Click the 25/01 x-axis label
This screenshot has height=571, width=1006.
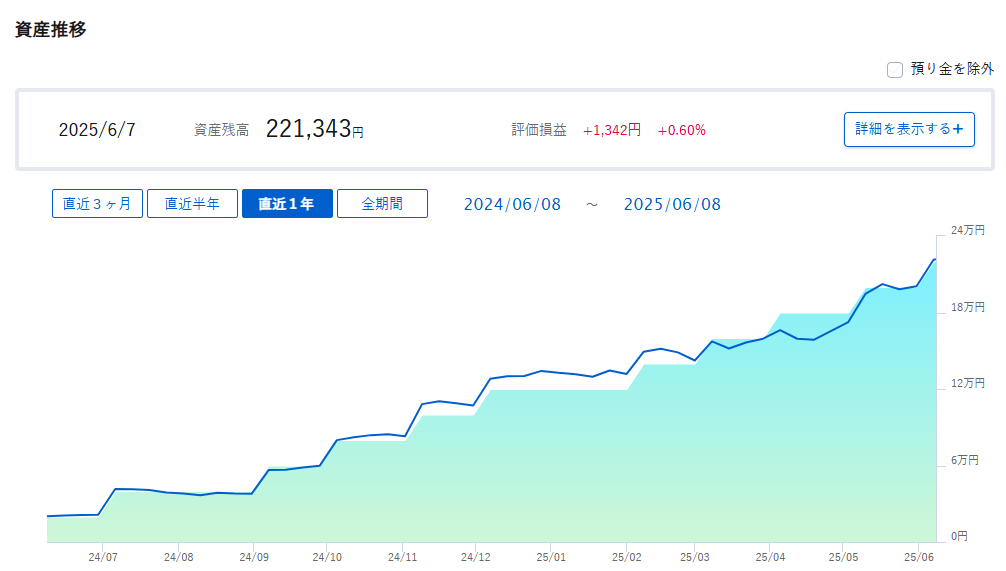click(551, 557)
